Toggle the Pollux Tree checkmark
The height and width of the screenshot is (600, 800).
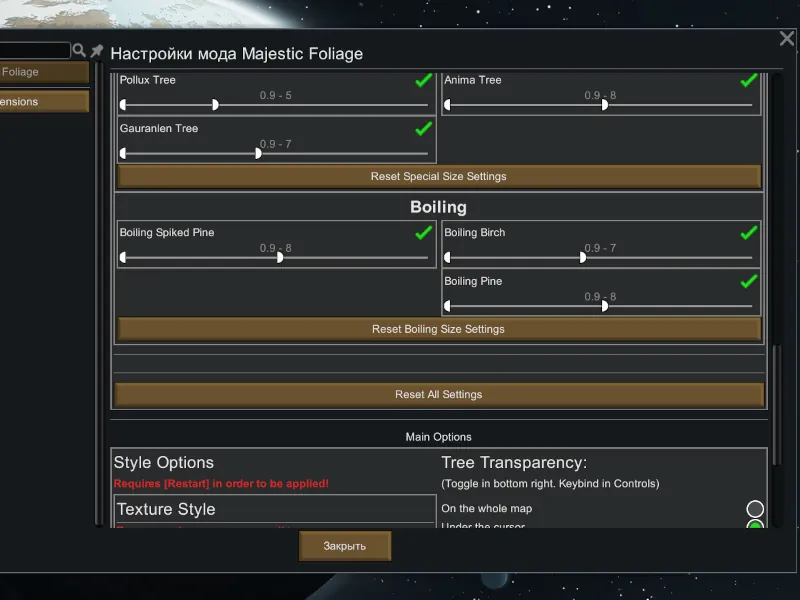click(424, 81)
